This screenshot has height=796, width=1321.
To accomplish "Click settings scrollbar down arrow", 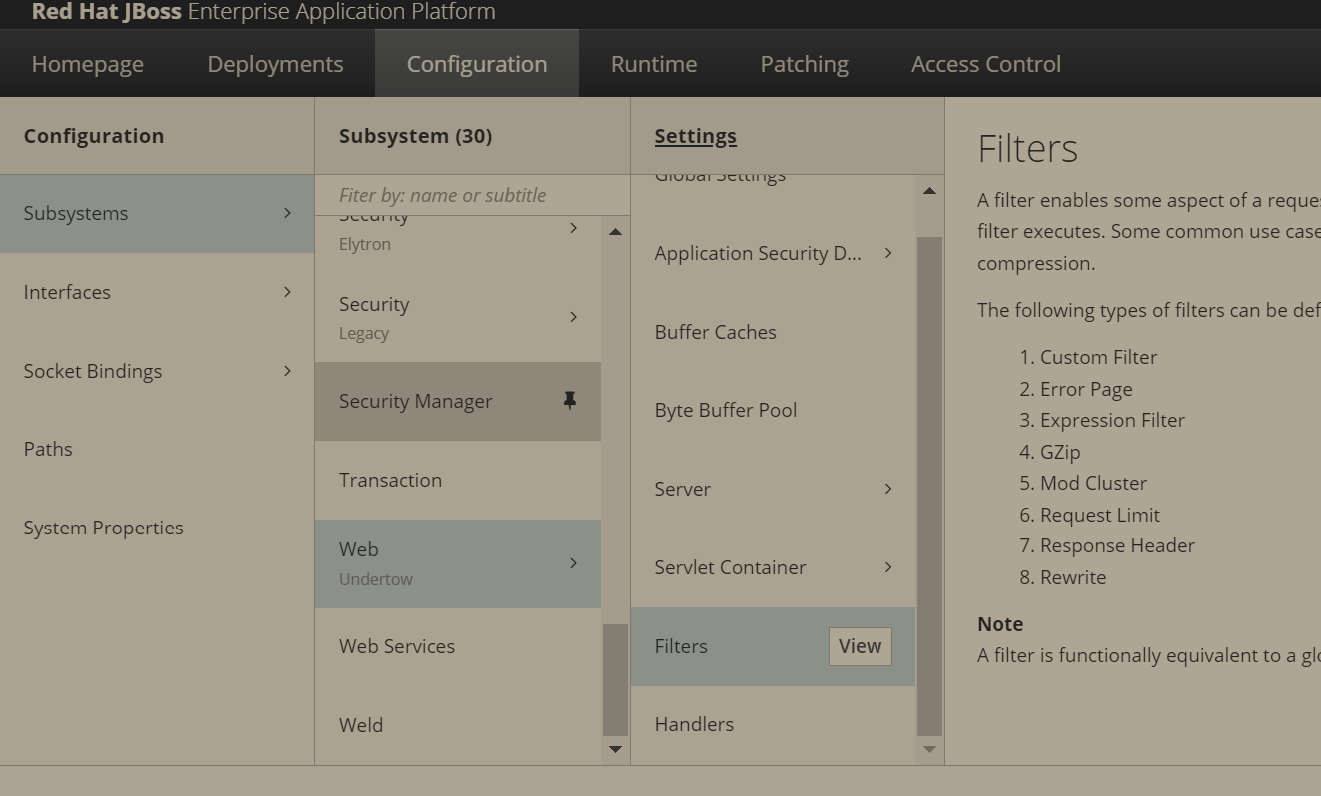I will click(929, 749).
